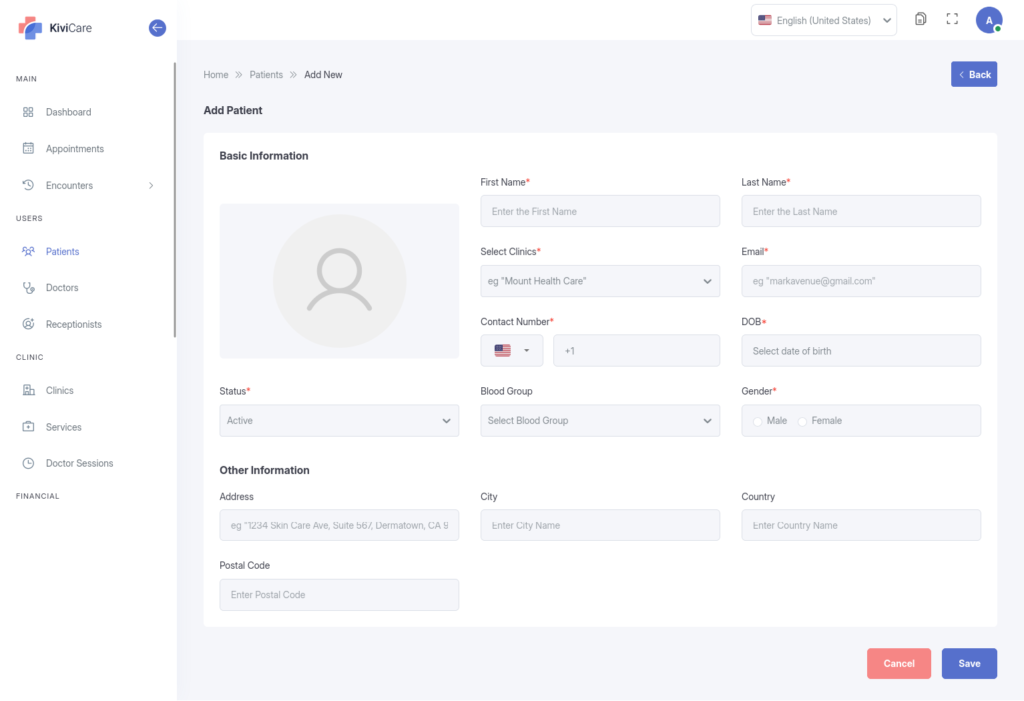Expand the Encounters submenu chevron

click(151, 185)
